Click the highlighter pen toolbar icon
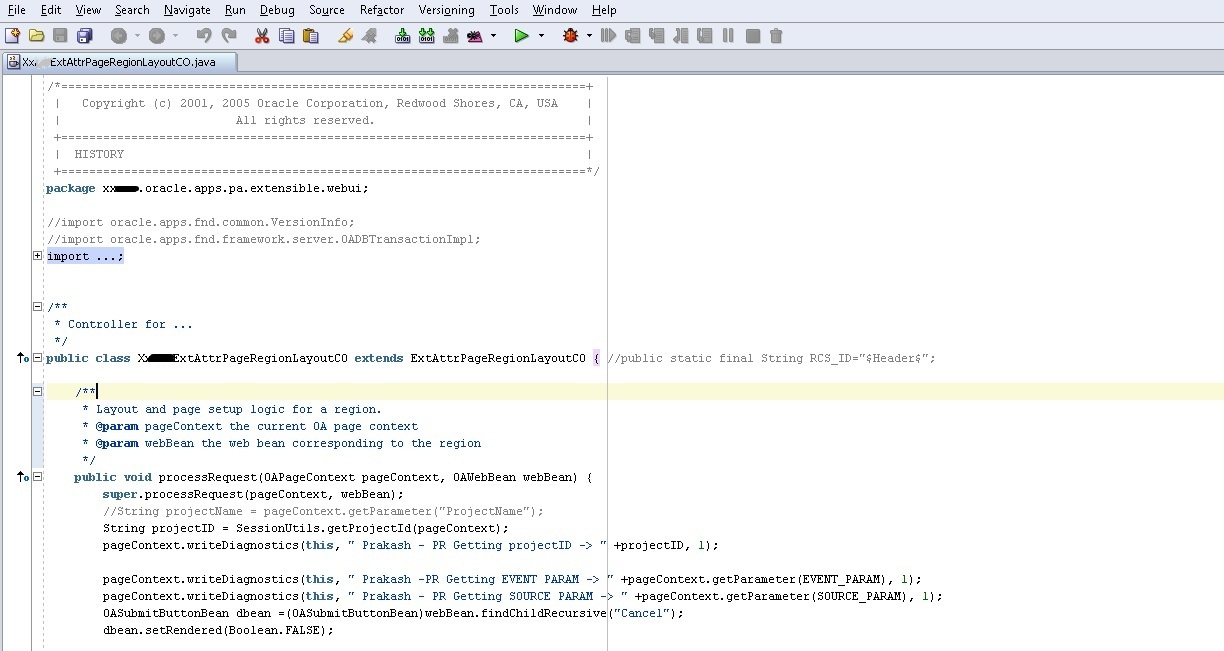 (x=346, y=36)
